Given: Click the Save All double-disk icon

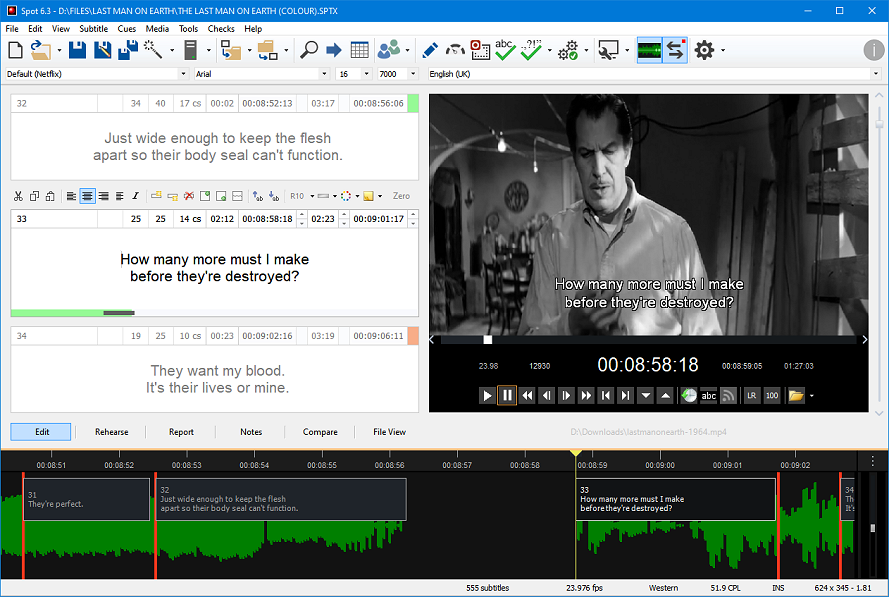Looking at the screenshot, I should [x=128, y=50].
